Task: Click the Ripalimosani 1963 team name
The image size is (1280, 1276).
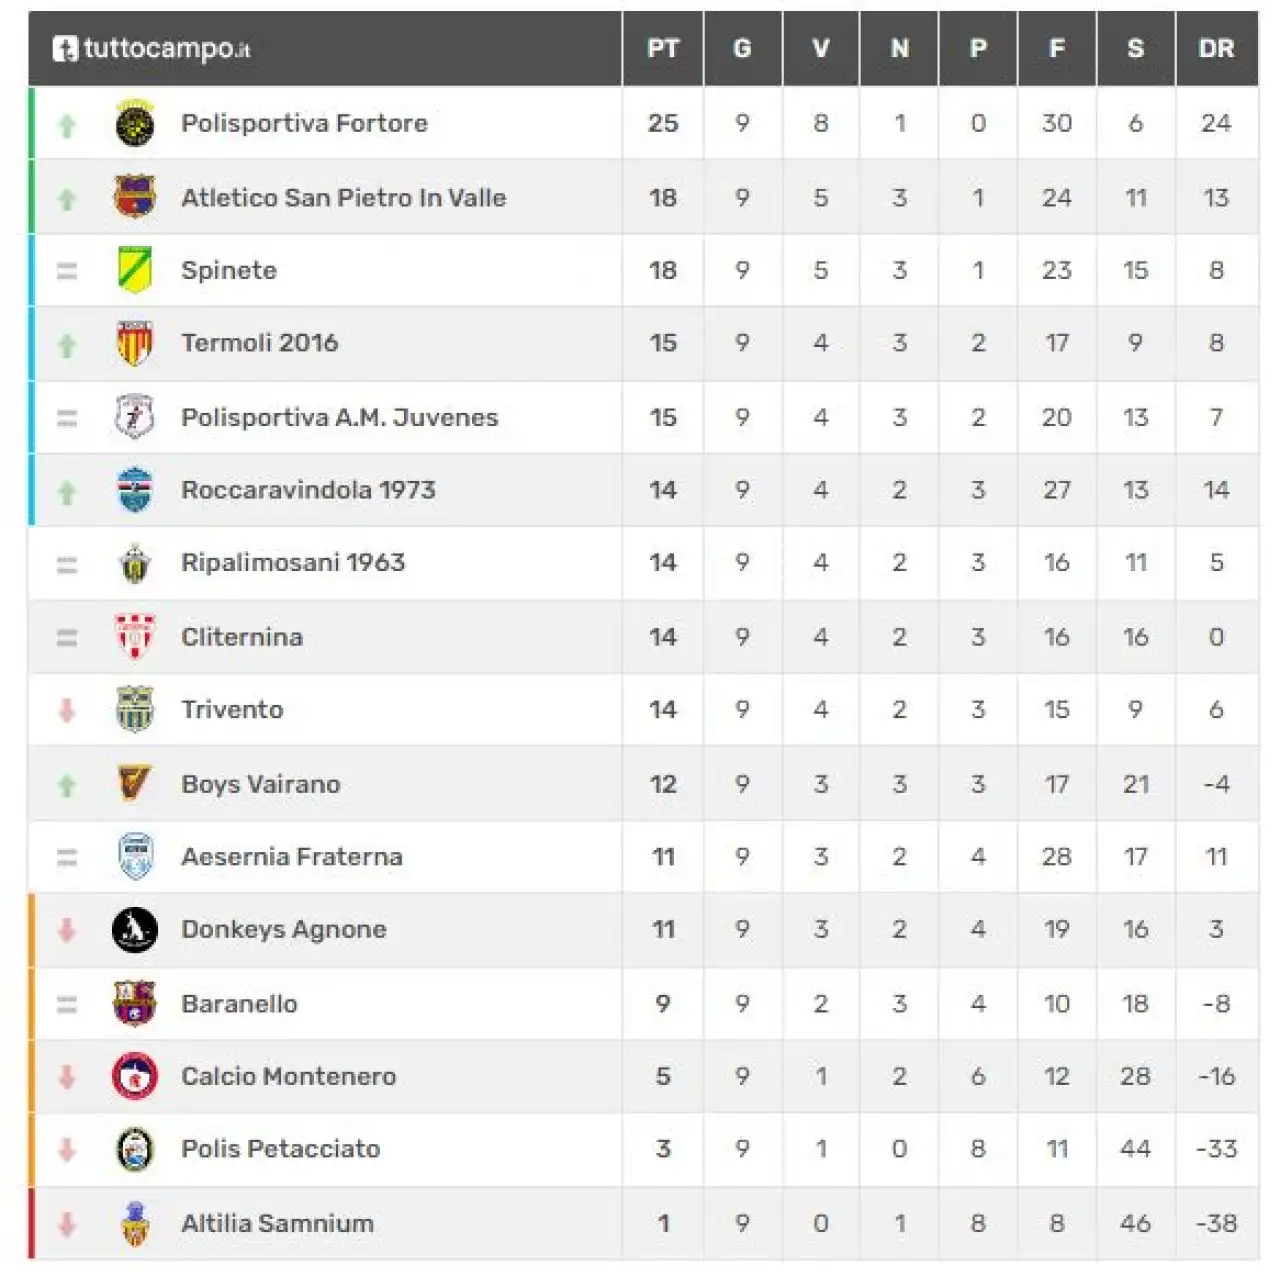Action: (293, 563)
